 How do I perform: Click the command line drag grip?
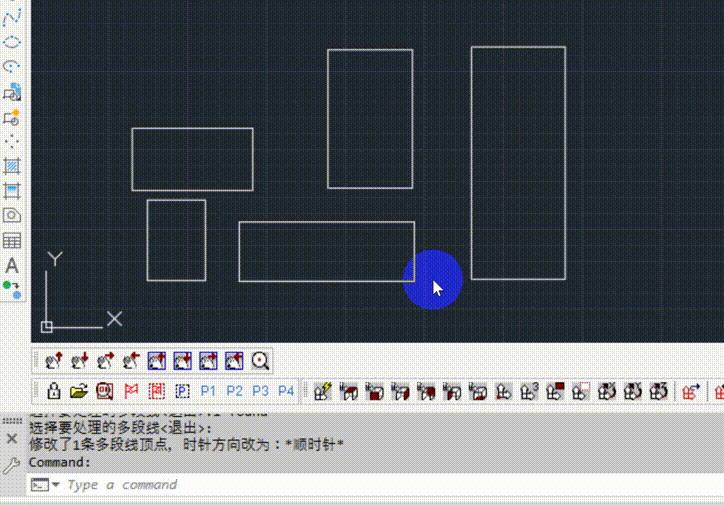pos(12,421)
